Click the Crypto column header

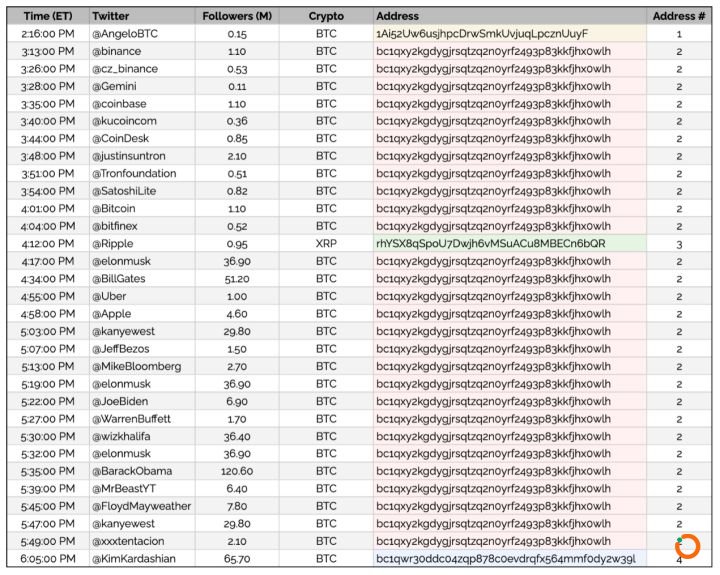[x=326, y=16]
